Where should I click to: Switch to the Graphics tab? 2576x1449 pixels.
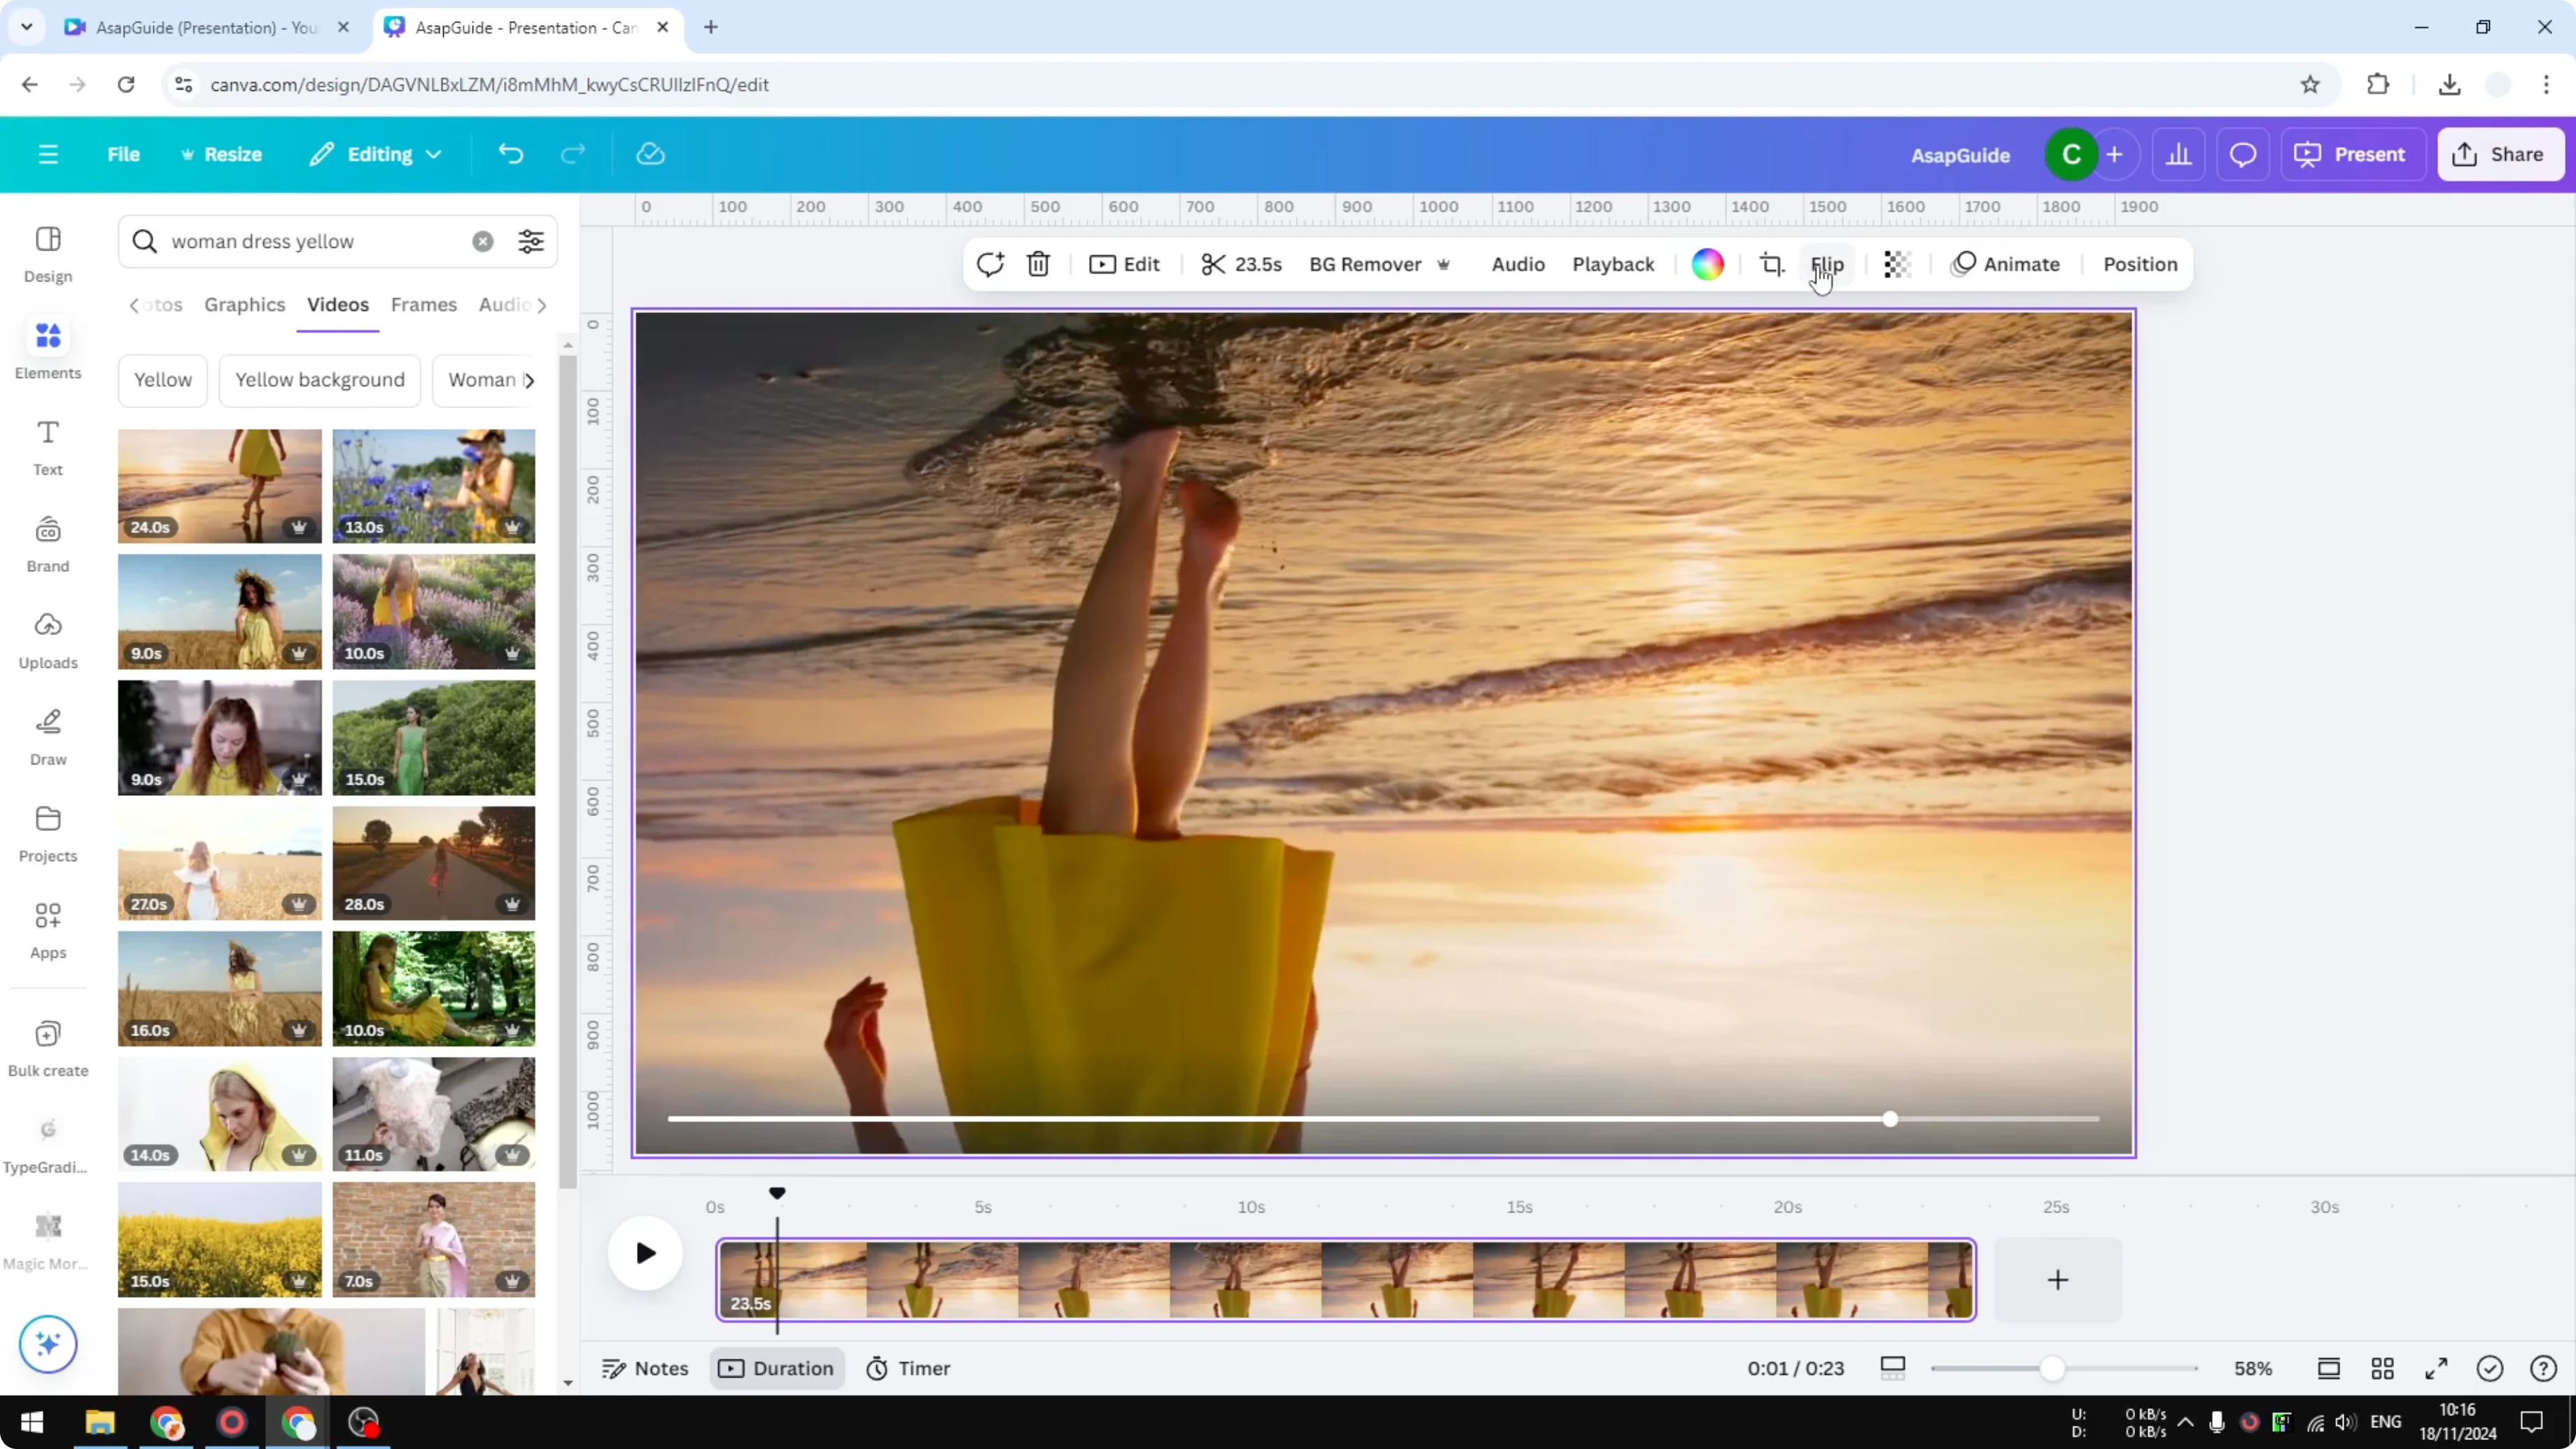pos(244,305)
